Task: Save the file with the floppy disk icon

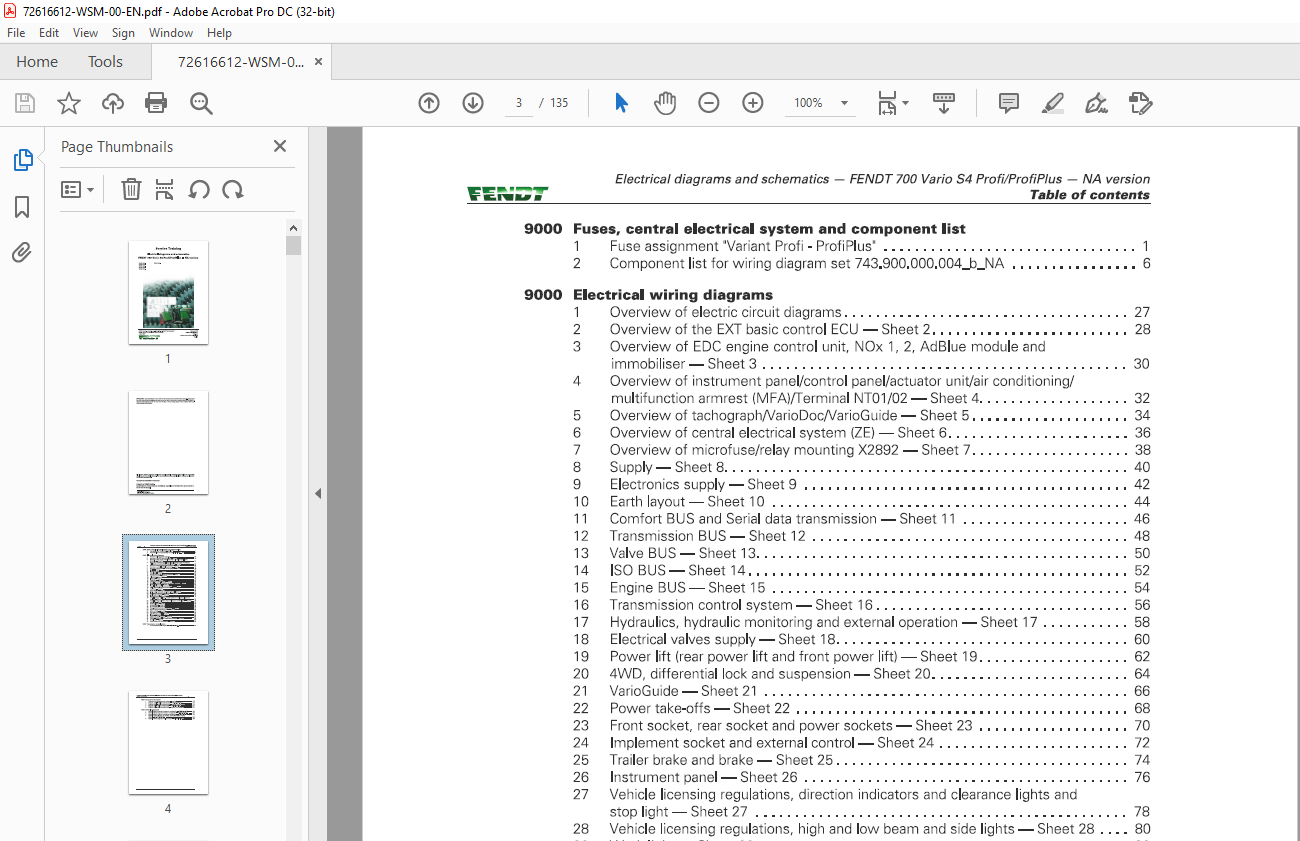Action: click(25, 103)
